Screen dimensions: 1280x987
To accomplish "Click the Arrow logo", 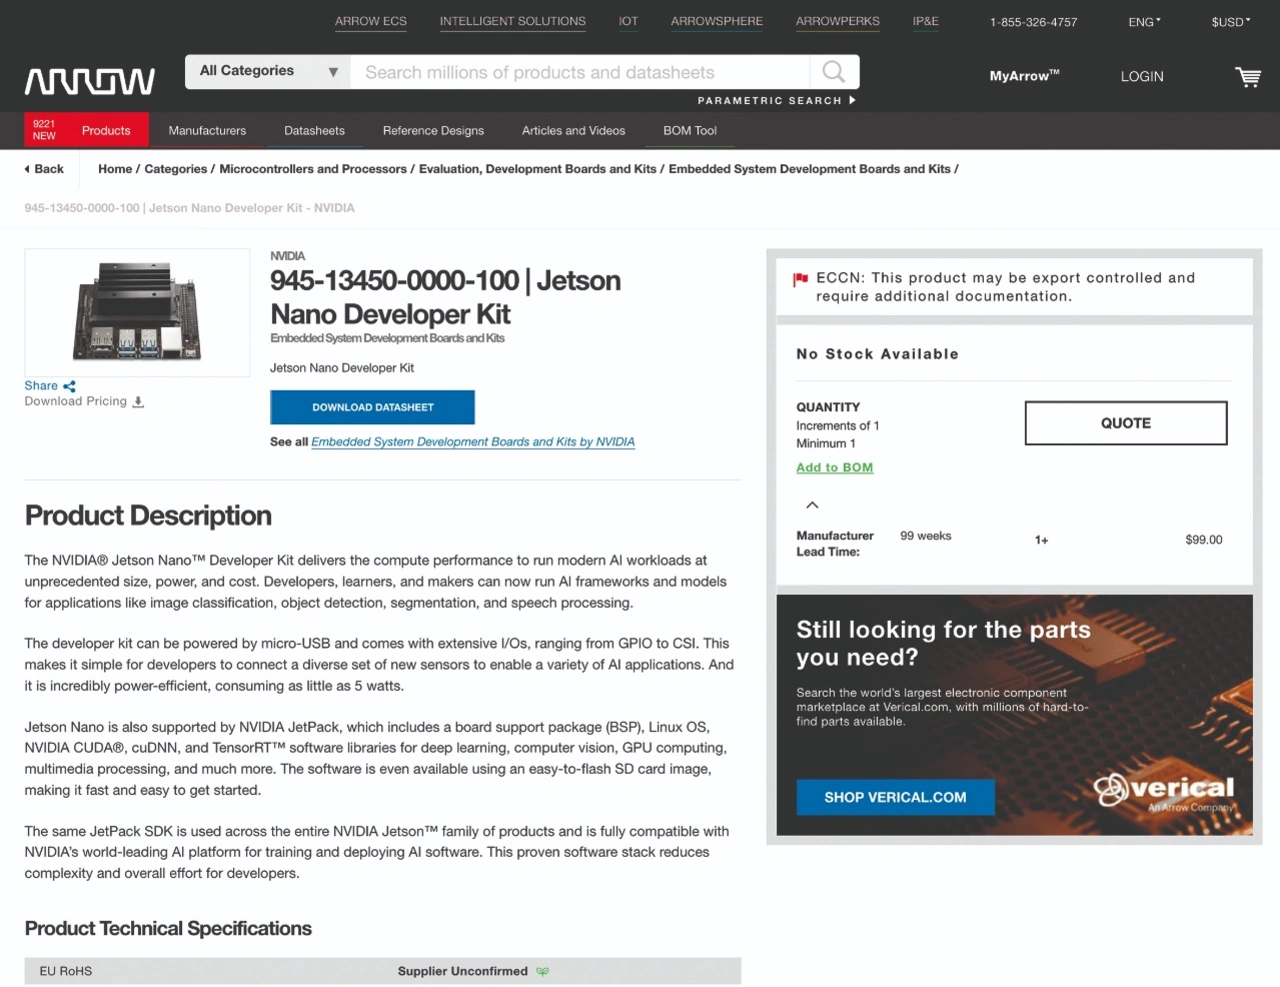I will click(x=90, y=81).
